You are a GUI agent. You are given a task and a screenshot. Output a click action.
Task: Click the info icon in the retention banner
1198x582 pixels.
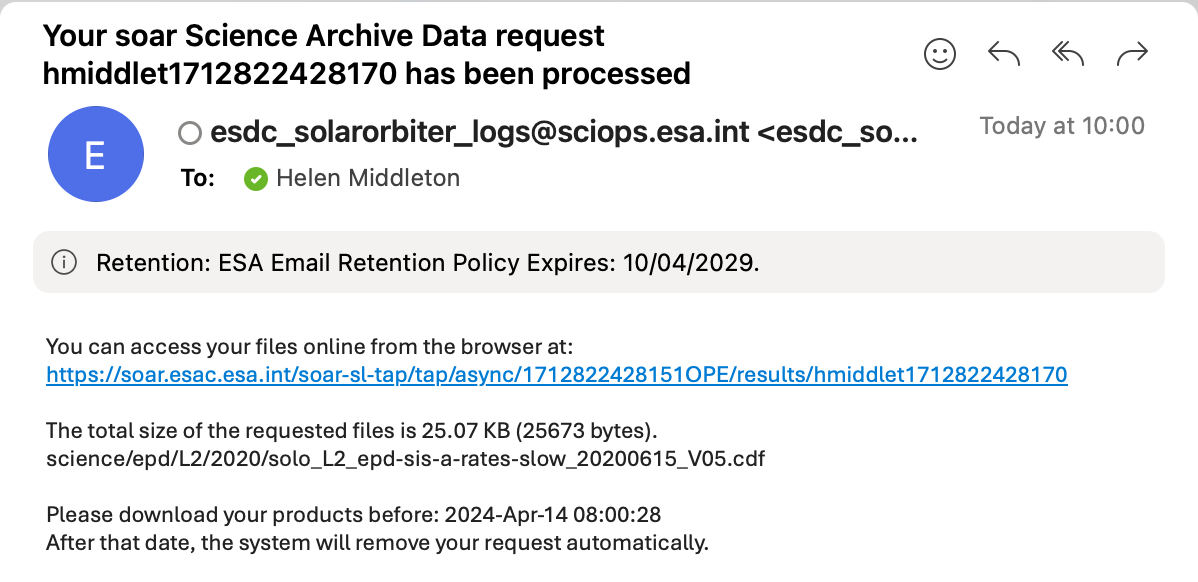click(x=63, y=263)
